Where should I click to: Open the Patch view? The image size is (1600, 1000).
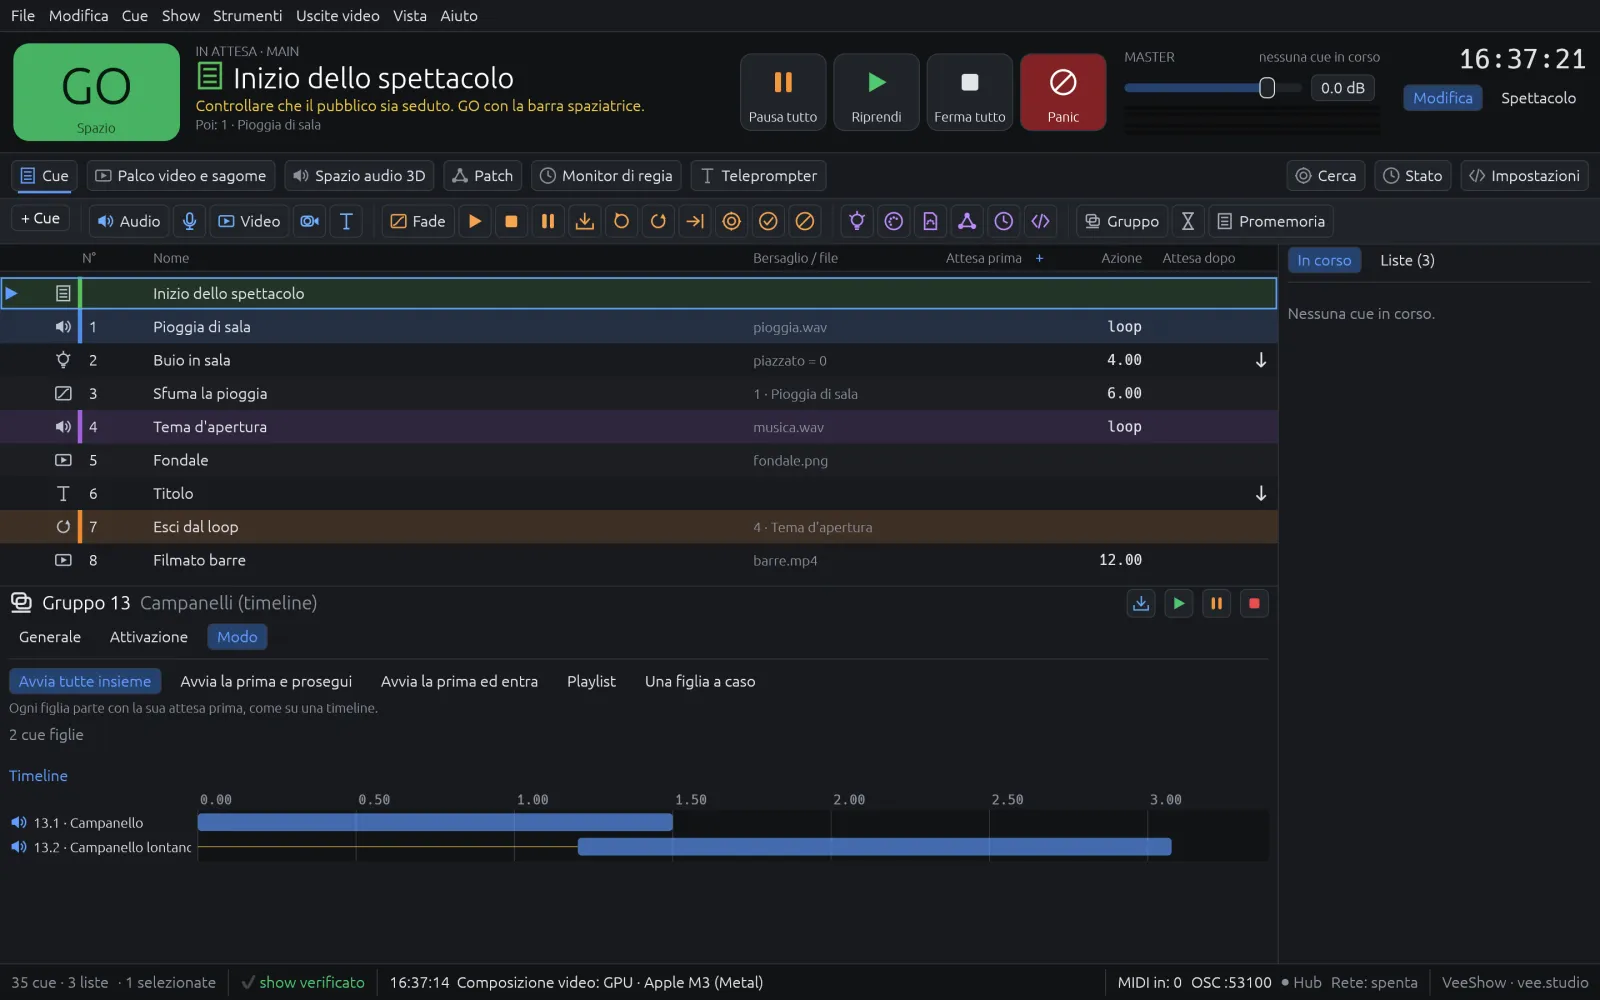click(483, 176)
